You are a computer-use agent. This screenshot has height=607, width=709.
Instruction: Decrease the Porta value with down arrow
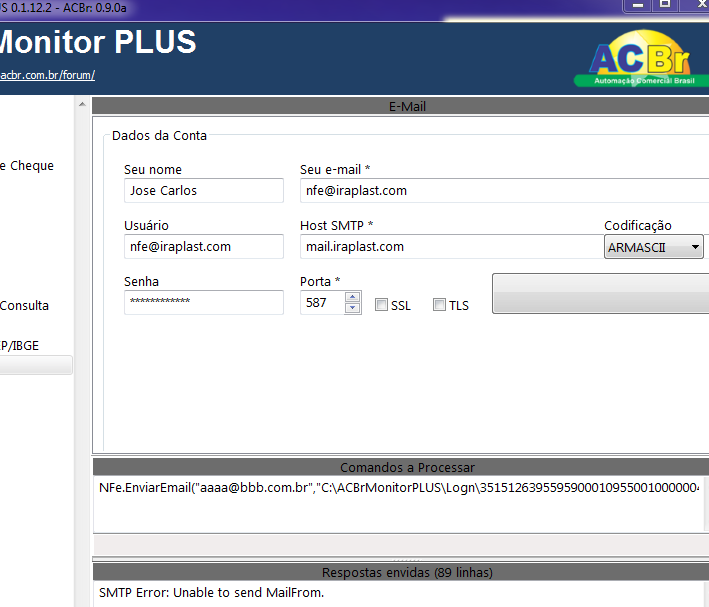coord(352,308)
